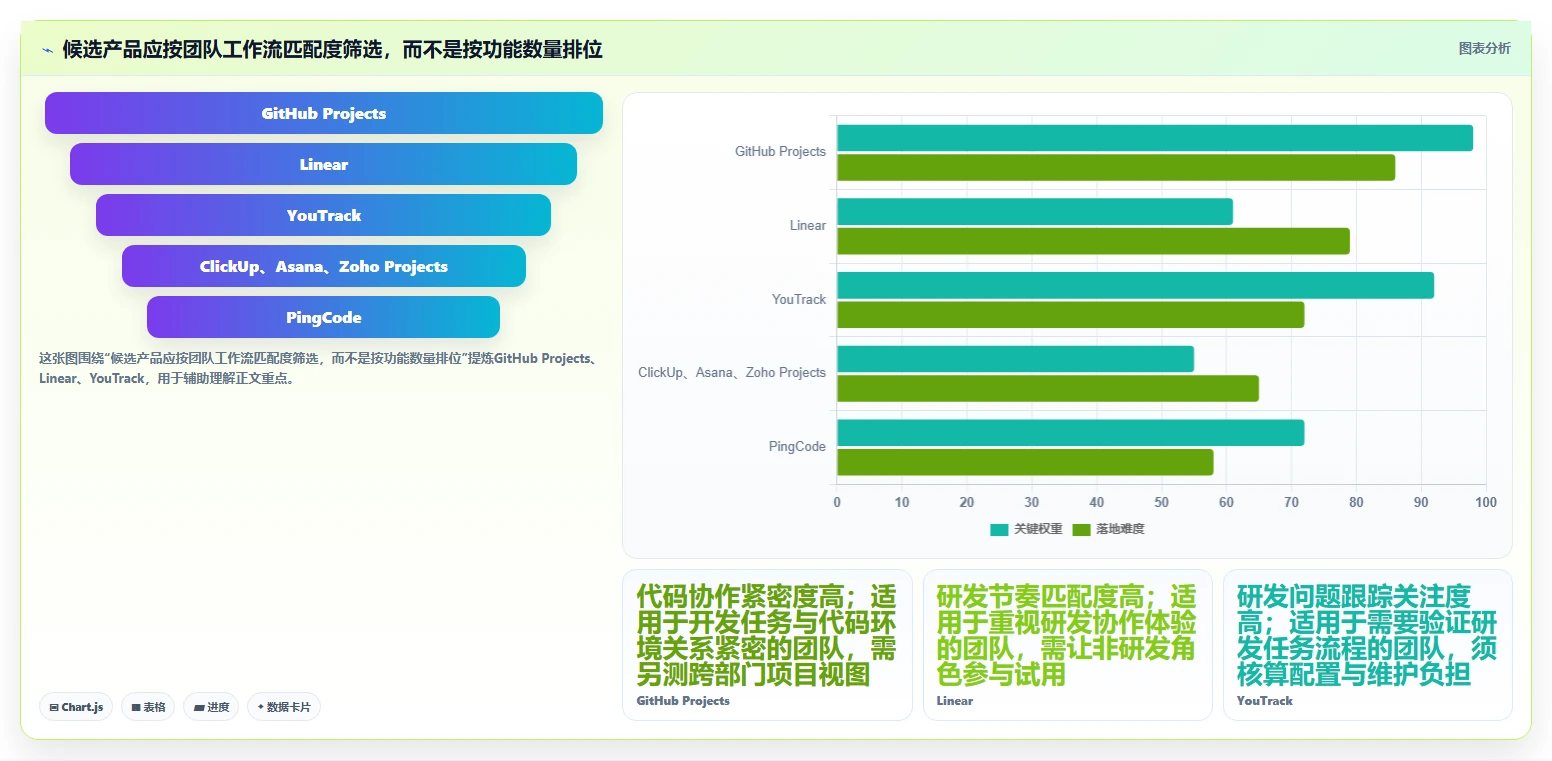Open the 代码协作紧密度高 data card text
Viewport: 1552px width, 761px height.
767,636
